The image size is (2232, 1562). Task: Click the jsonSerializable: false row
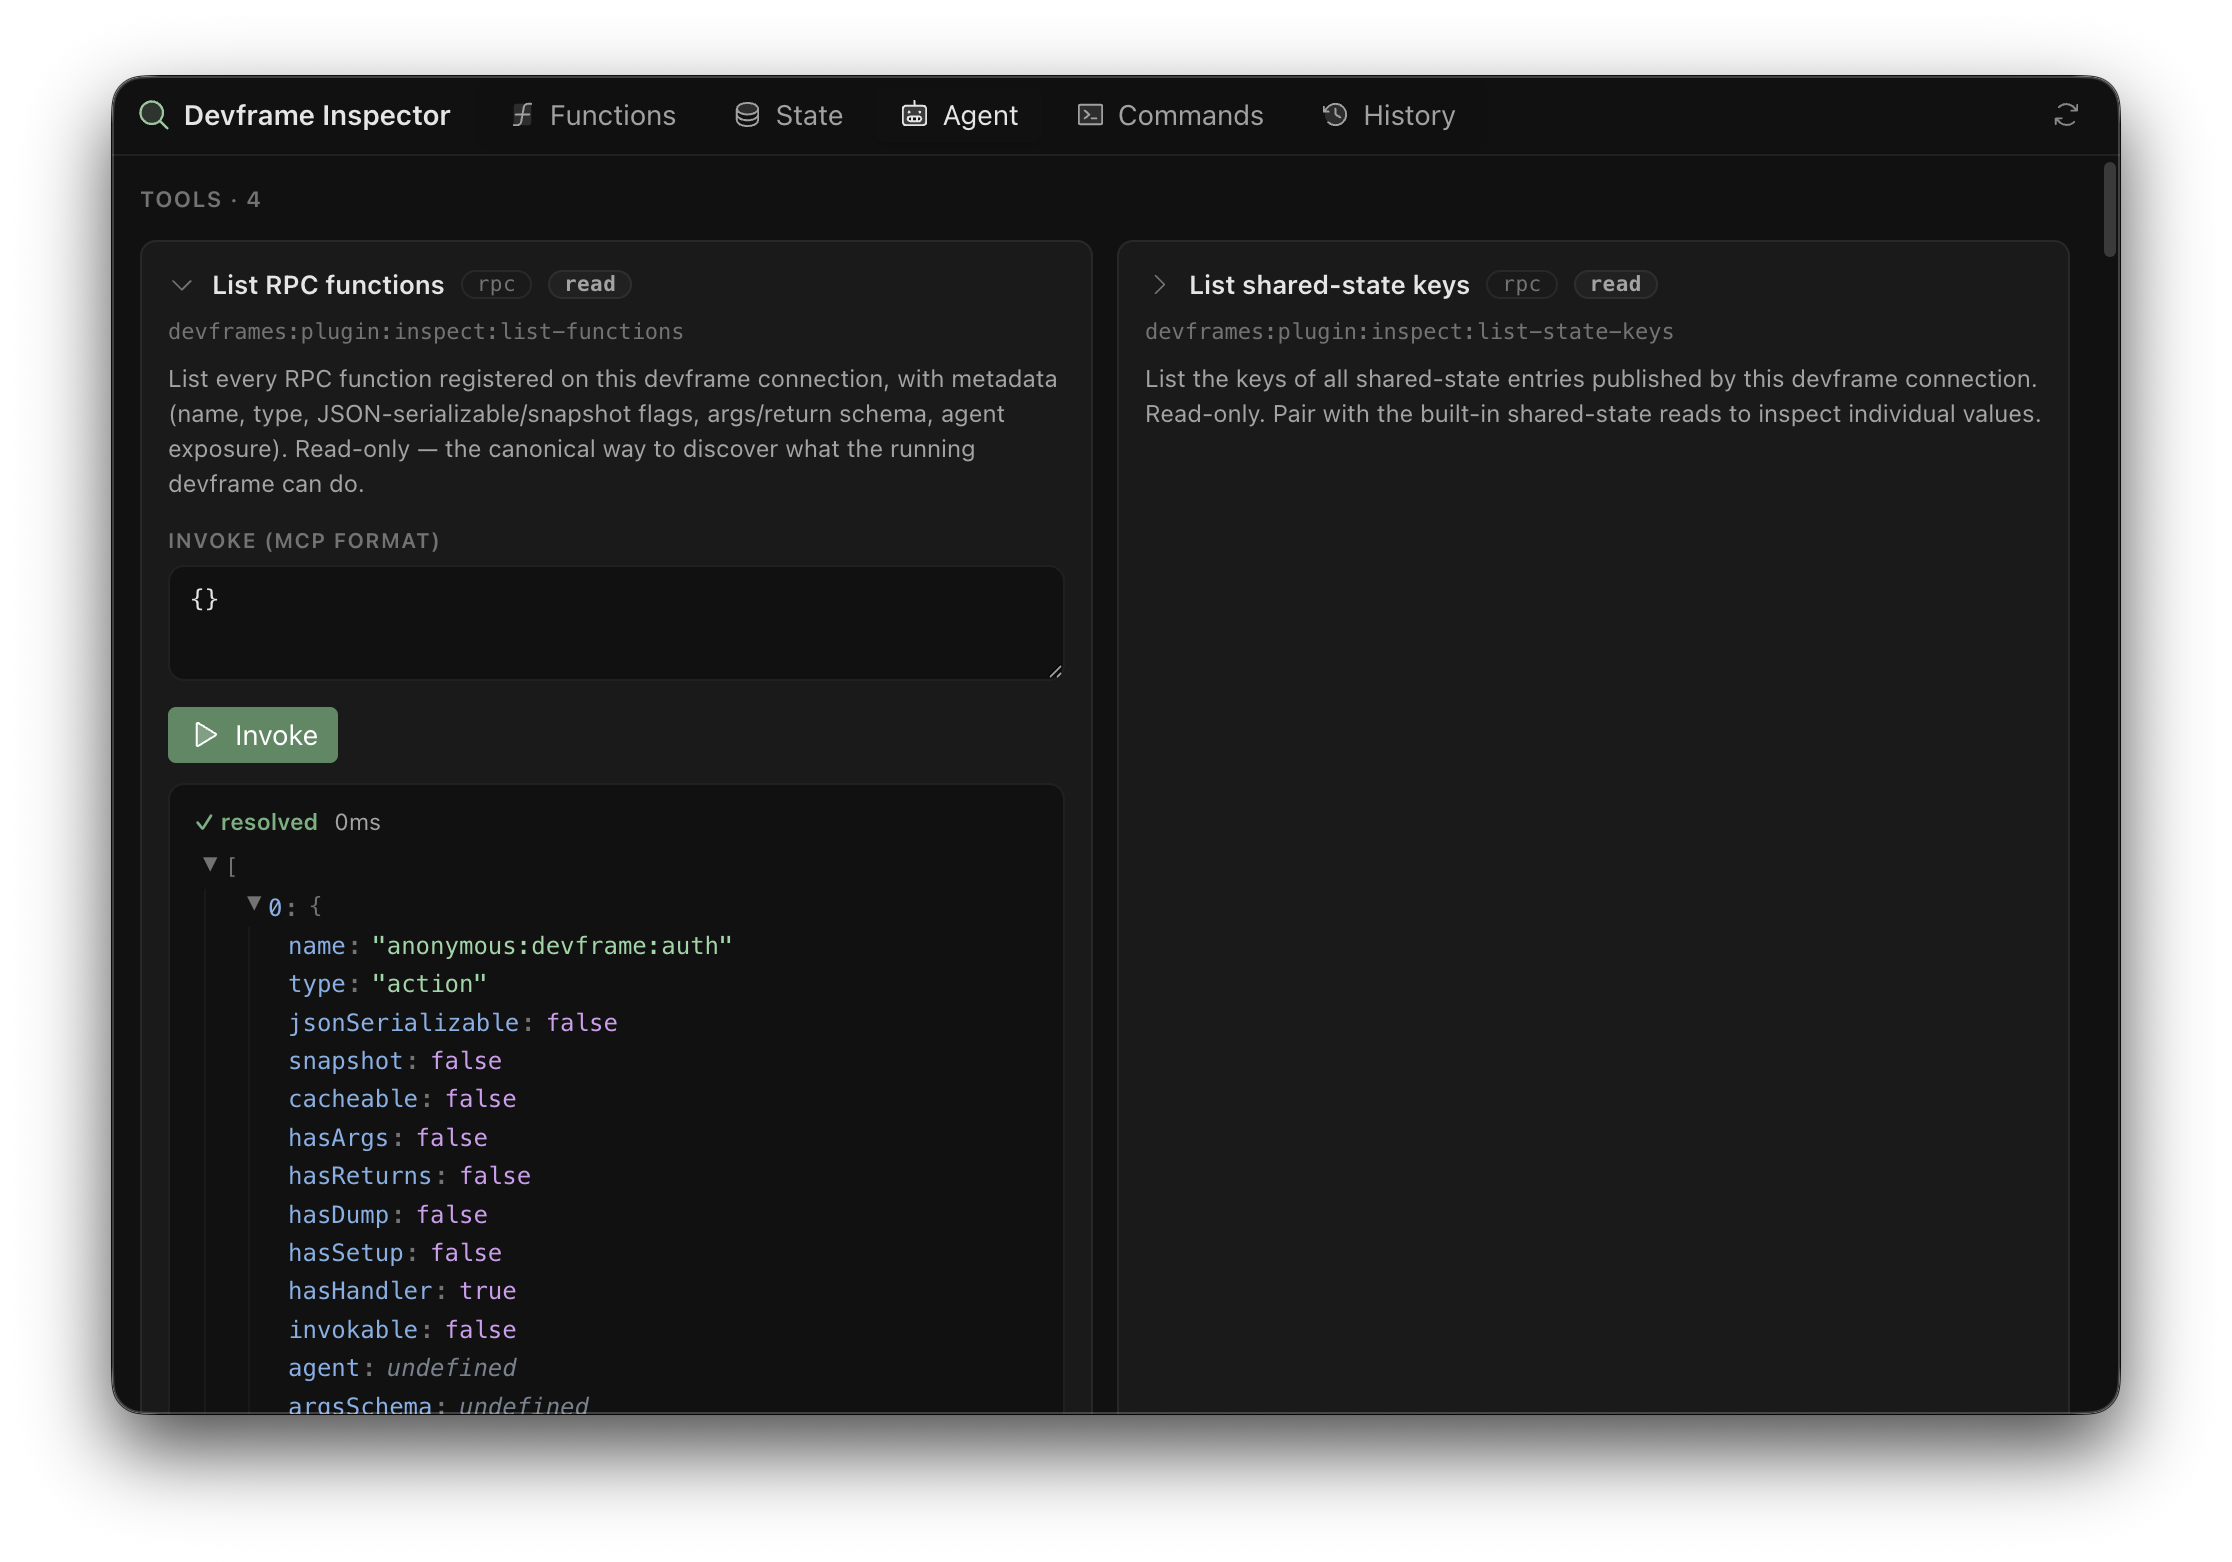pyautogui.click(x=453, y=1023)
